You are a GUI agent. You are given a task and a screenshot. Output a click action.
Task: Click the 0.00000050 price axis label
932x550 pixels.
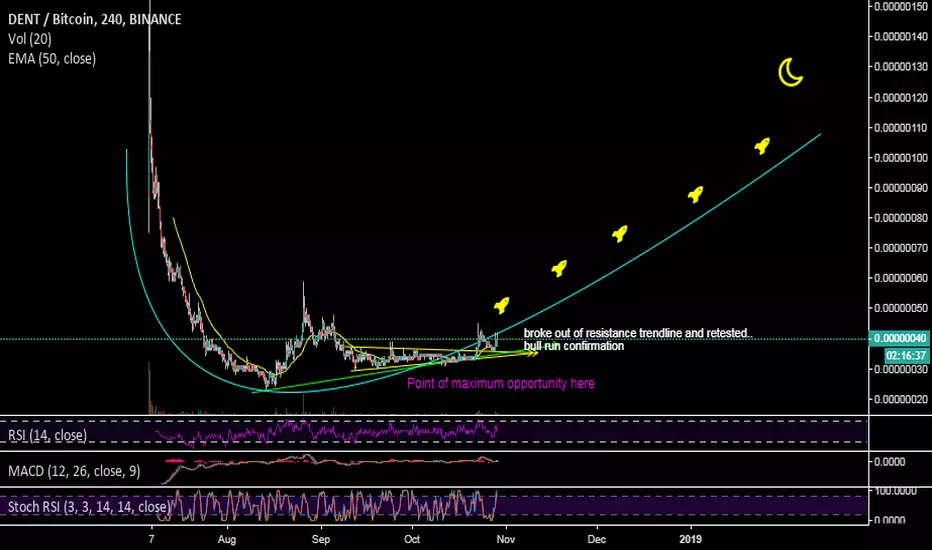[x=901, y=308]
